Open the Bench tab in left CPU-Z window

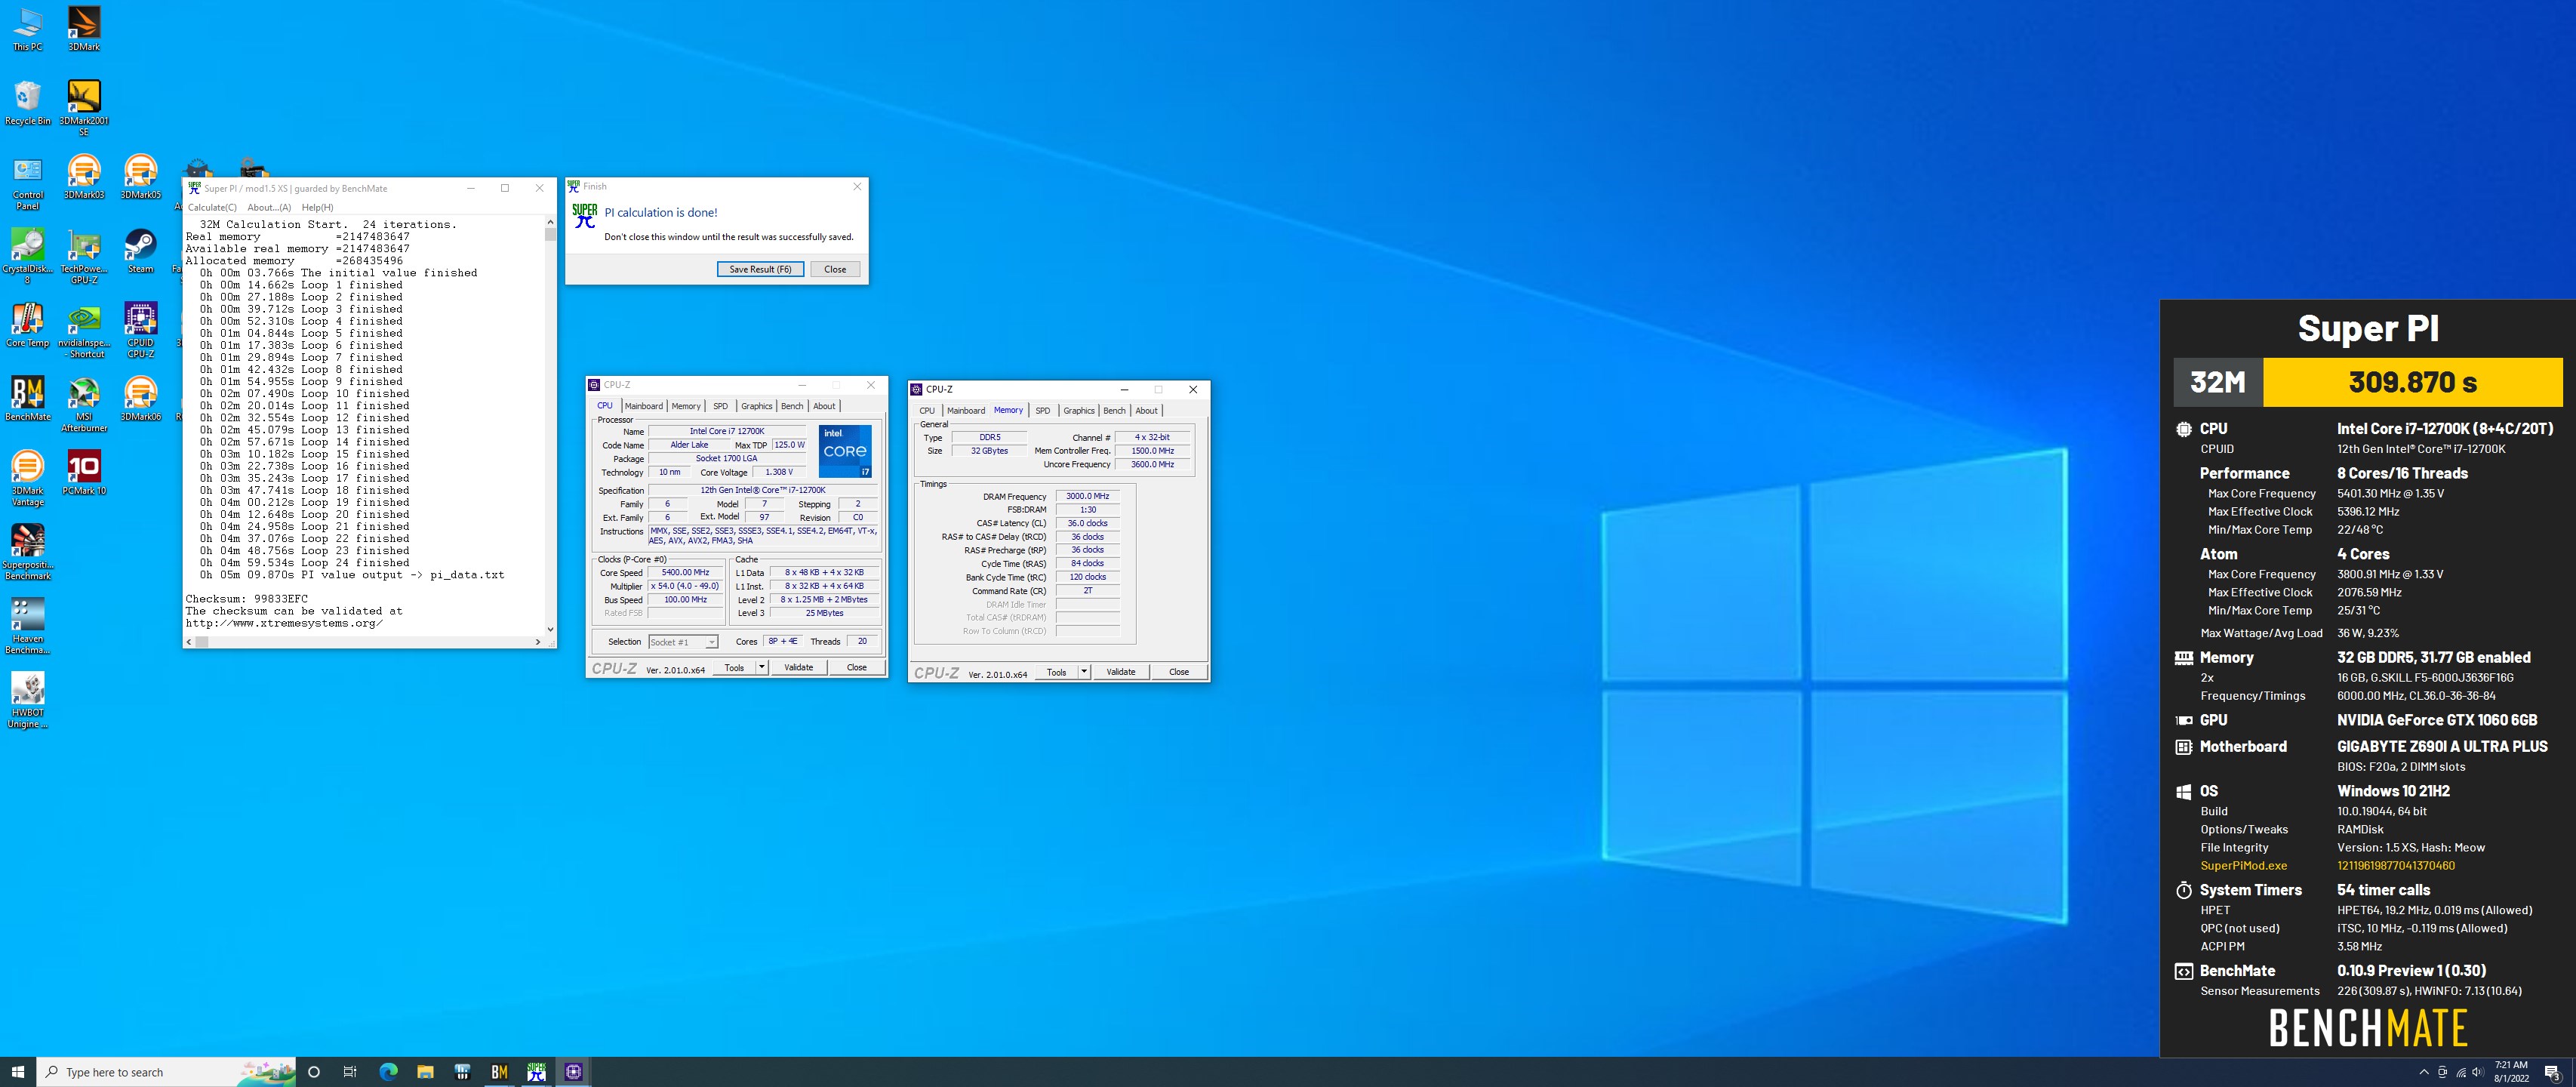tap(792, 406)
